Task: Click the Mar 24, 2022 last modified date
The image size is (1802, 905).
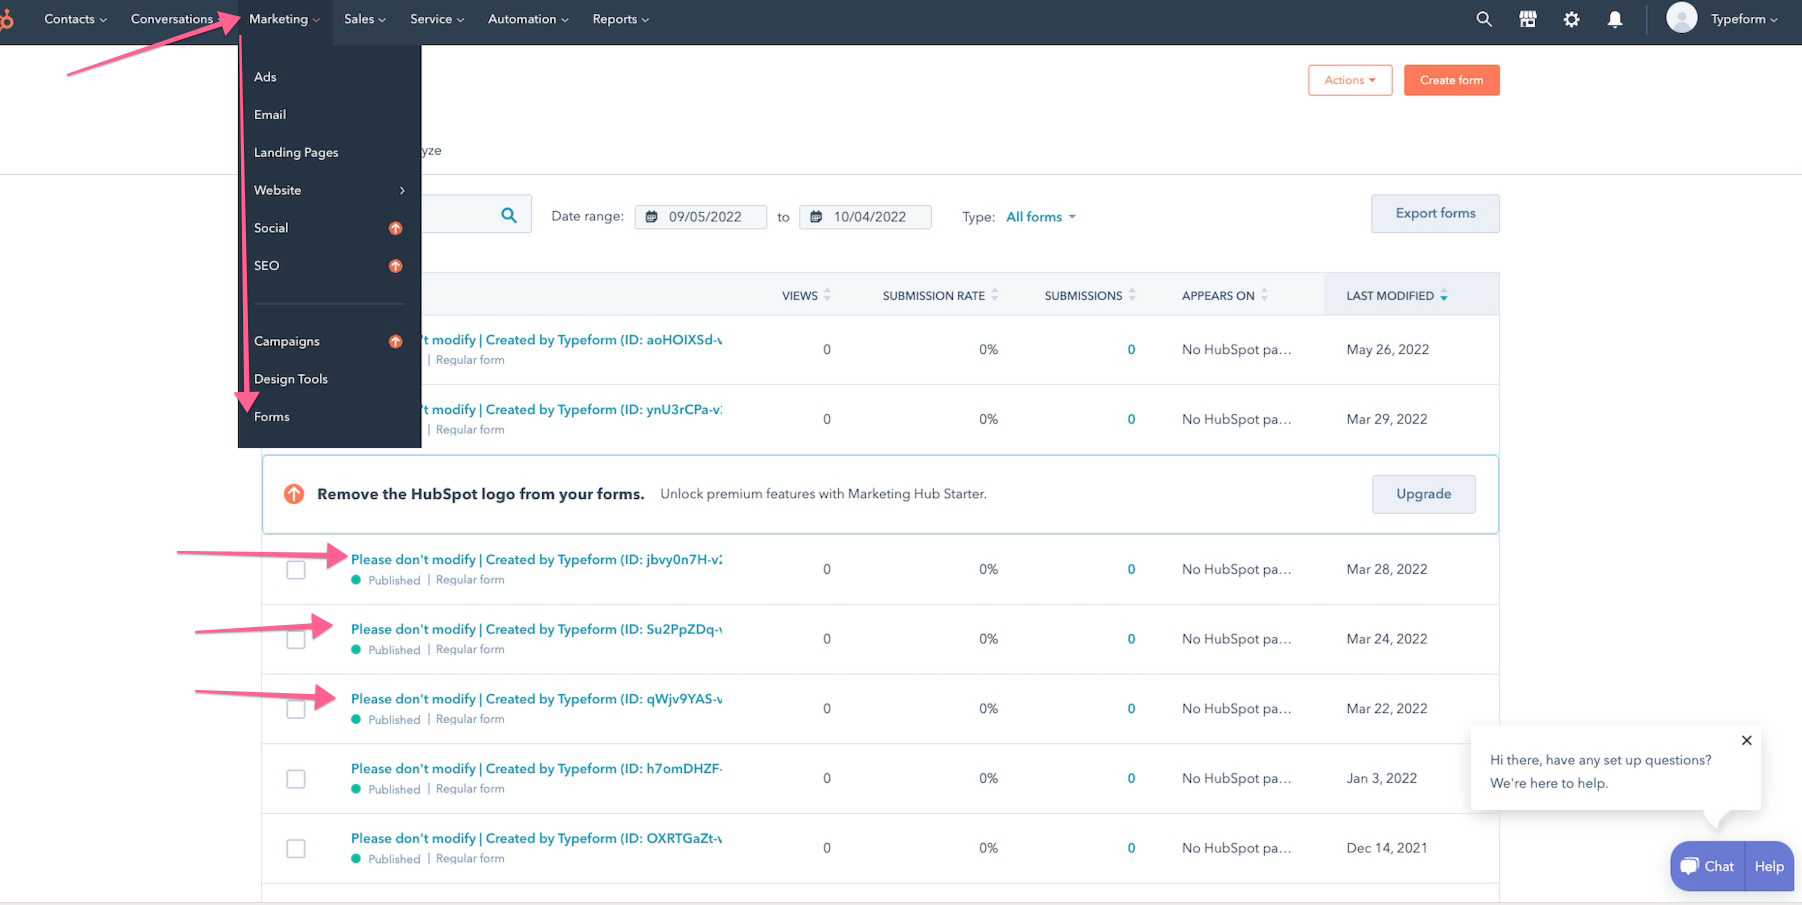Action: pos(1387,639)
